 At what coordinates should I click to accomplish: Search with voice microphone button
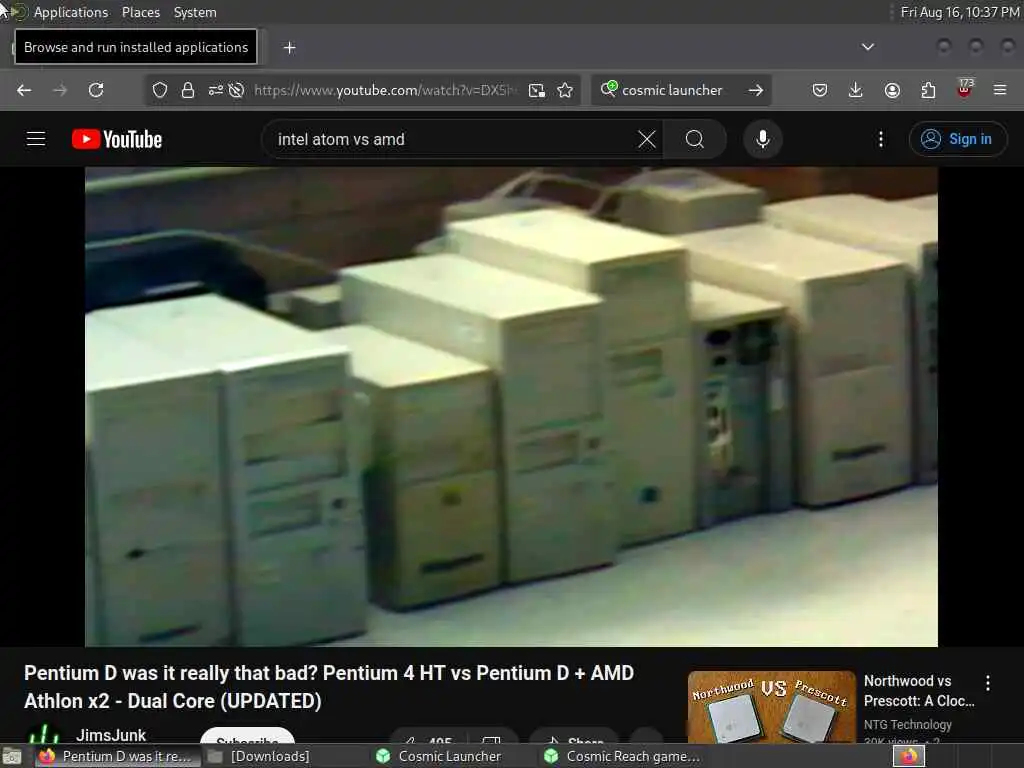point(763,139)
